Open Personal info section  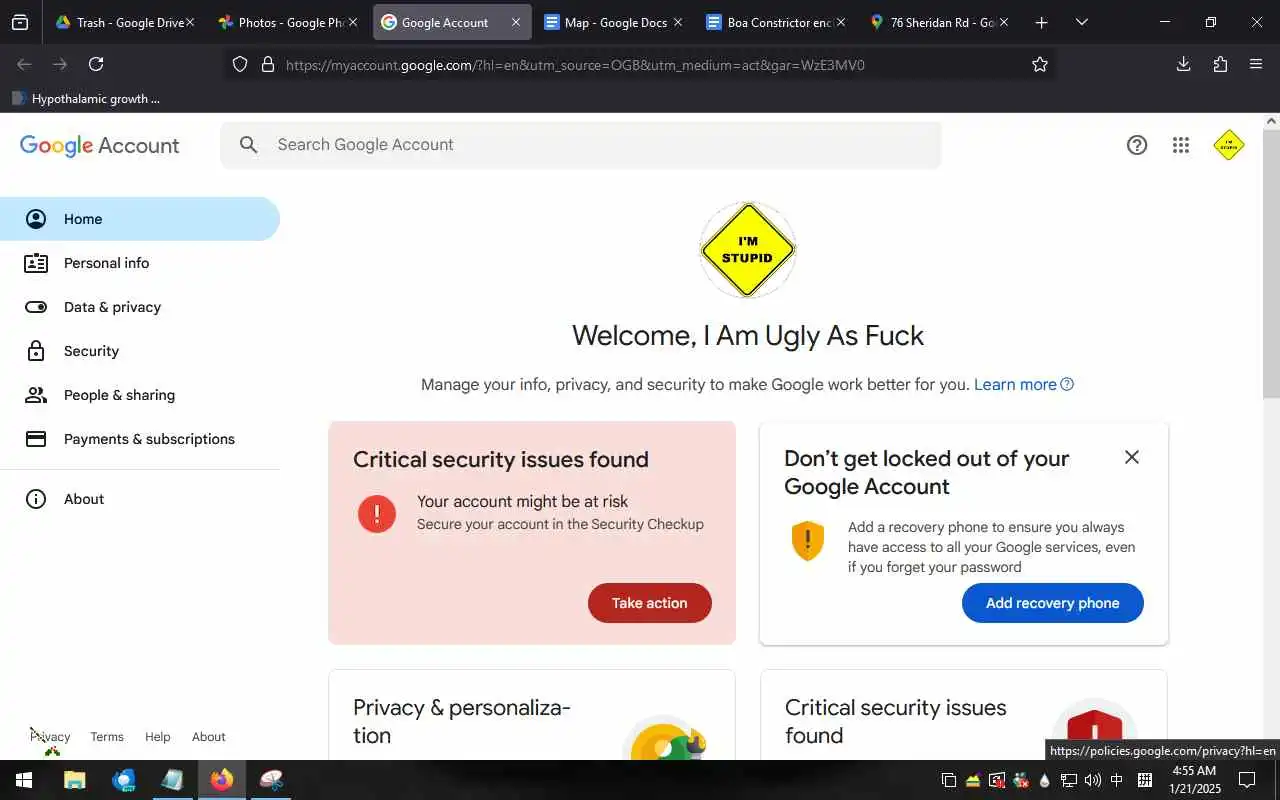pyautogui.click(x=140, y=263)
